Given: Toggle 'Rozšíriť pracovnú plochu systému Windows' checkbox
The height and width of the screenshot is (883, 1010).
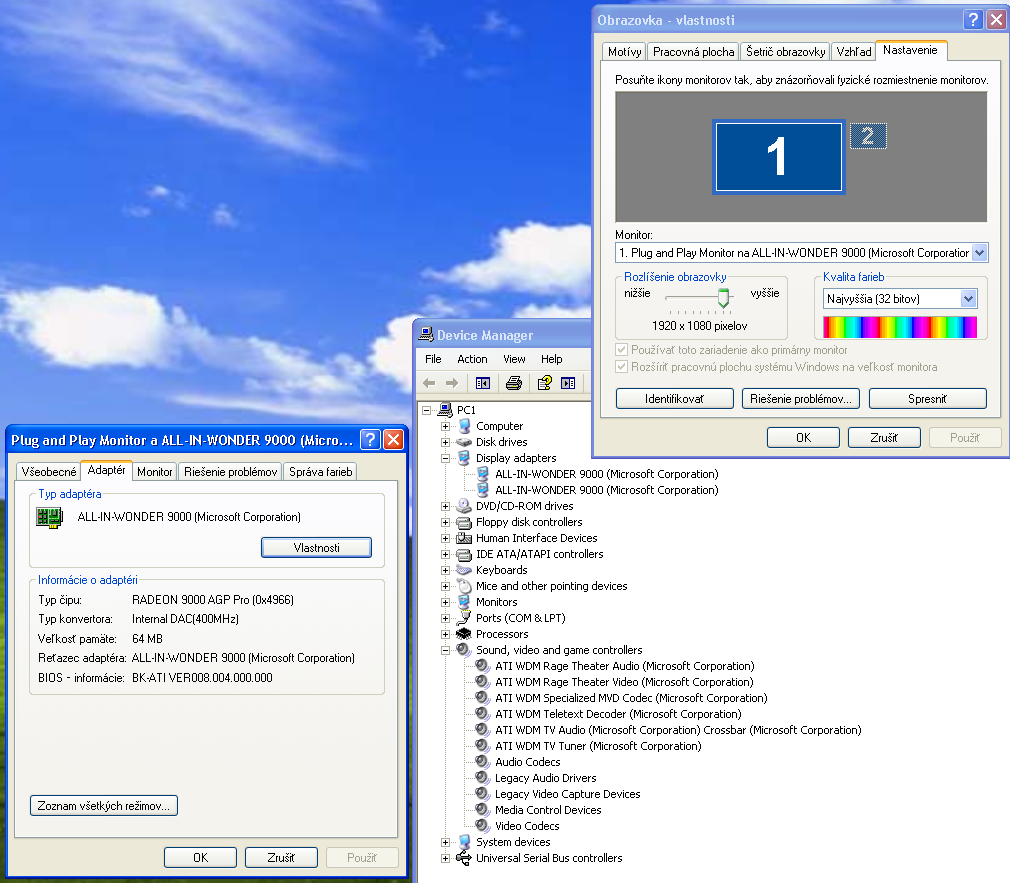Looking at the screenshot, I should (622, 367).
